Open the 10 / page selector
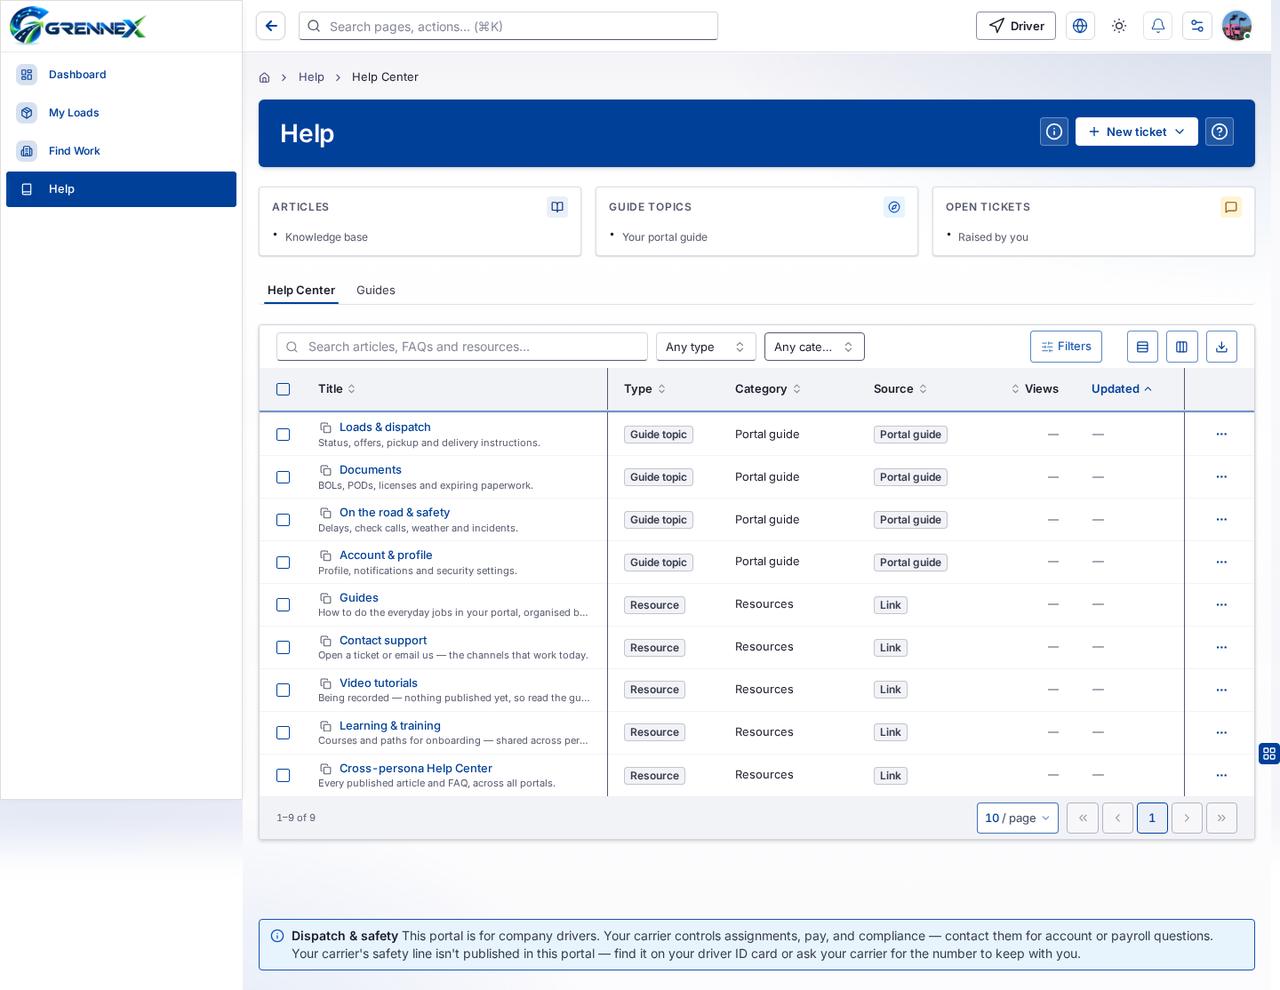 tap(1017, 818)
